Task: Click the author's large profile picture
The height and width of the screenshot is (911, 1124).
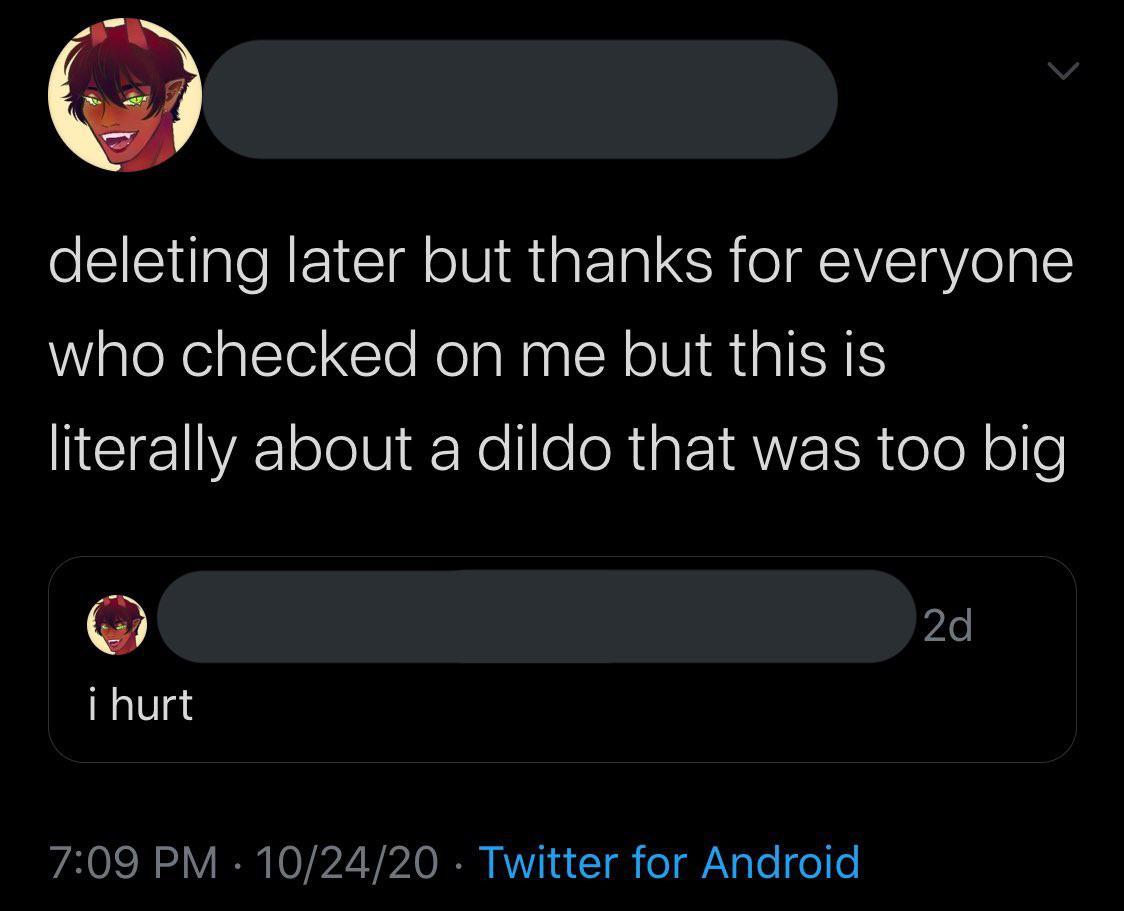Action: (x=126, y=96)
